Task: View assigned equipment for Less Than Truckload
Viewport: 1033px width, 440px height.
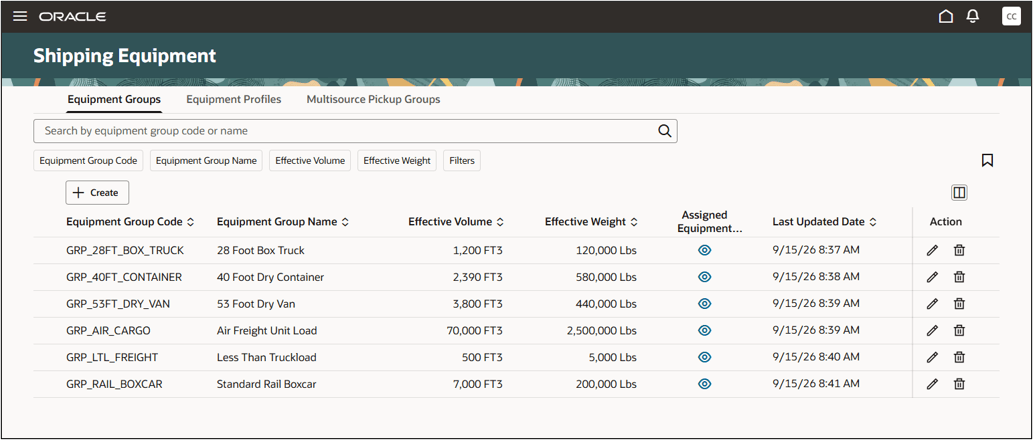Action: coord(704,357)
